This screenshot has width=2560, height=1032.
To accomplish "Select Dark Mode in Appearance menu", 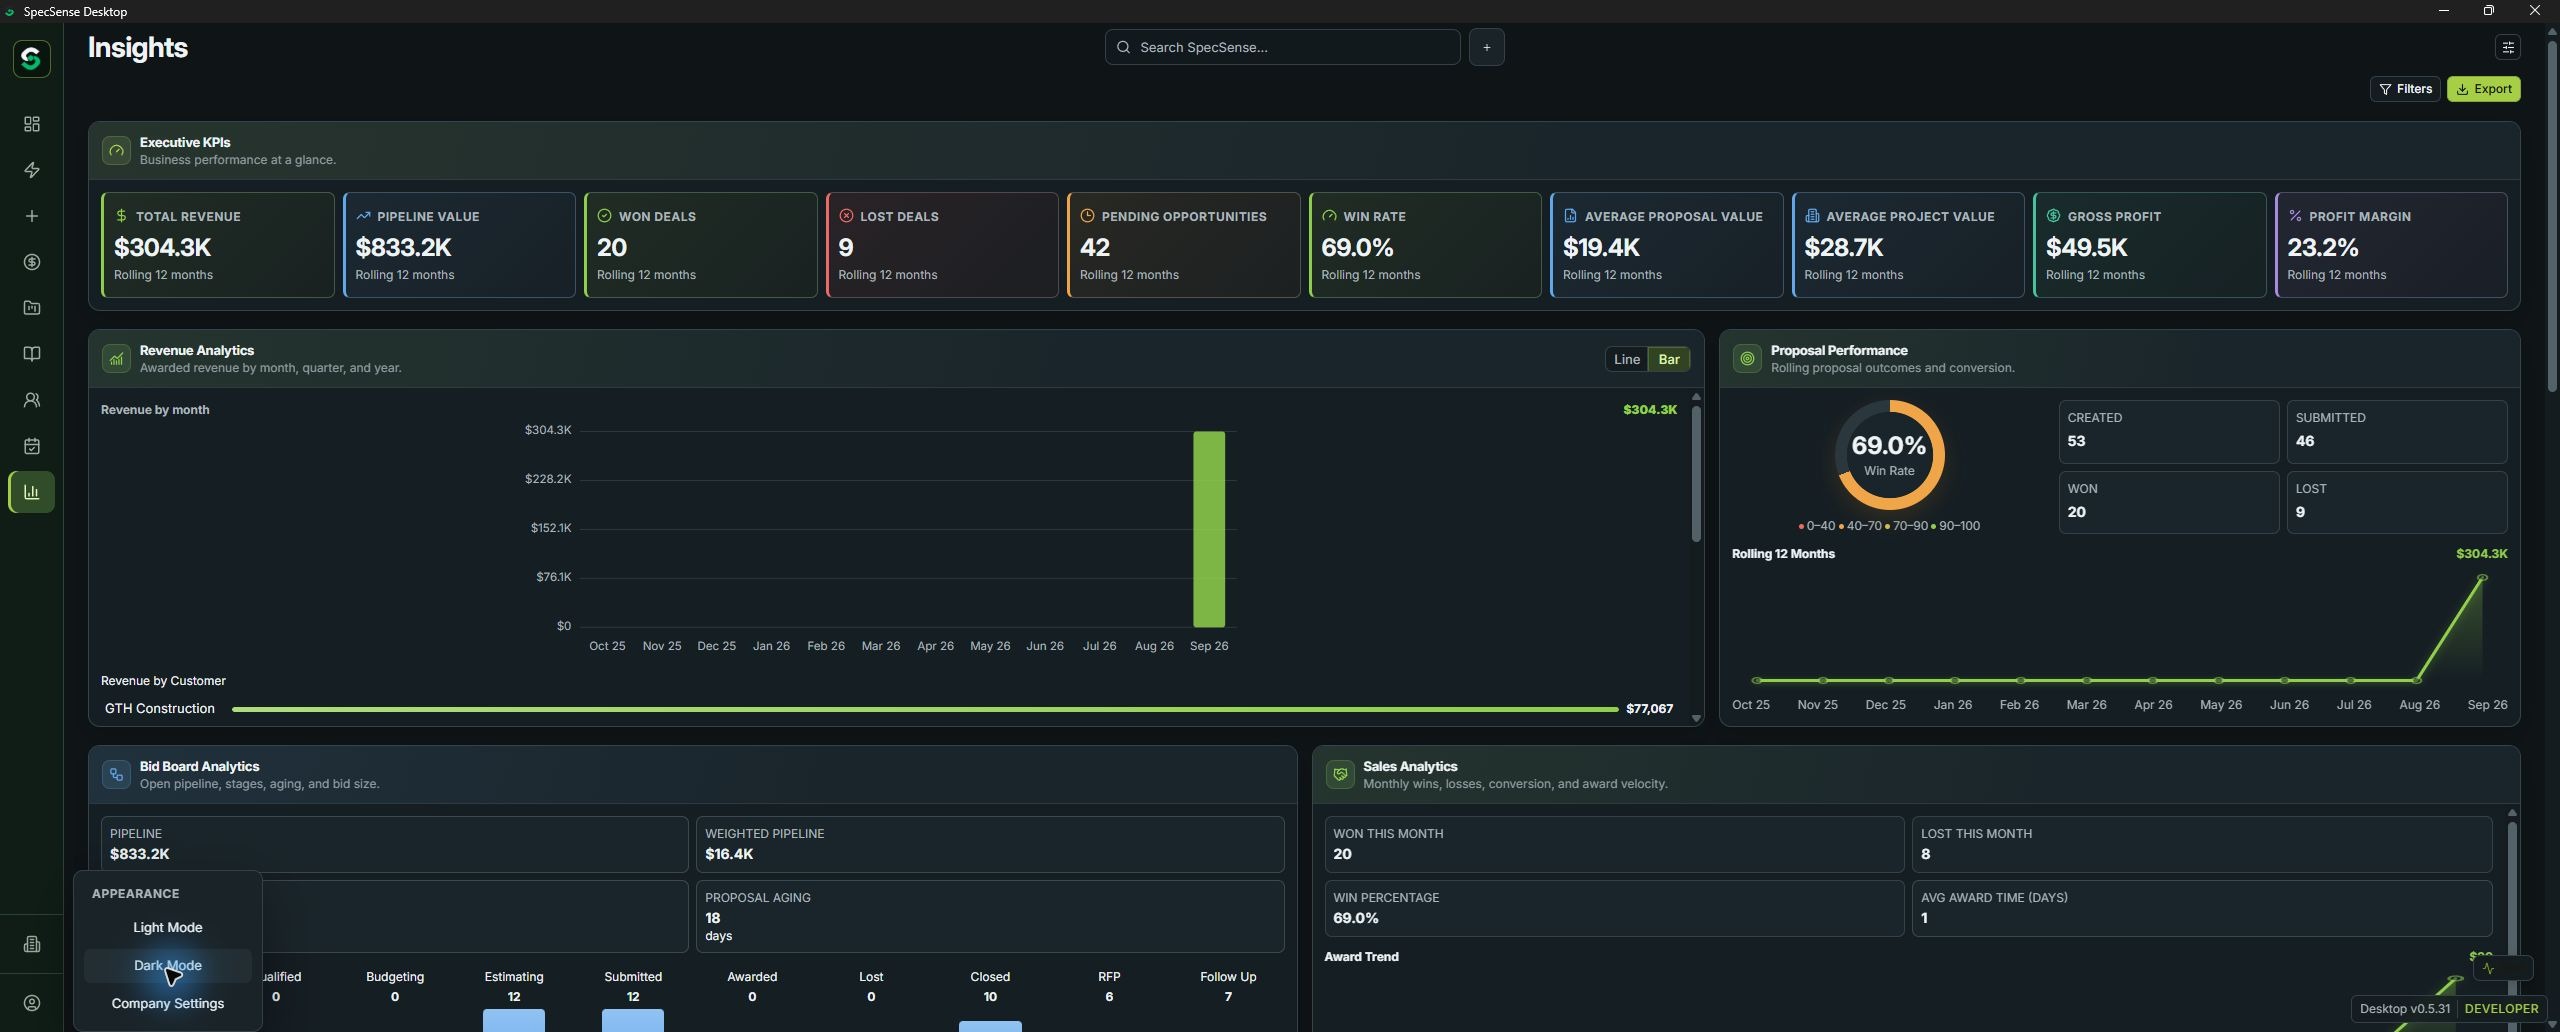I will tap(168, 965).
